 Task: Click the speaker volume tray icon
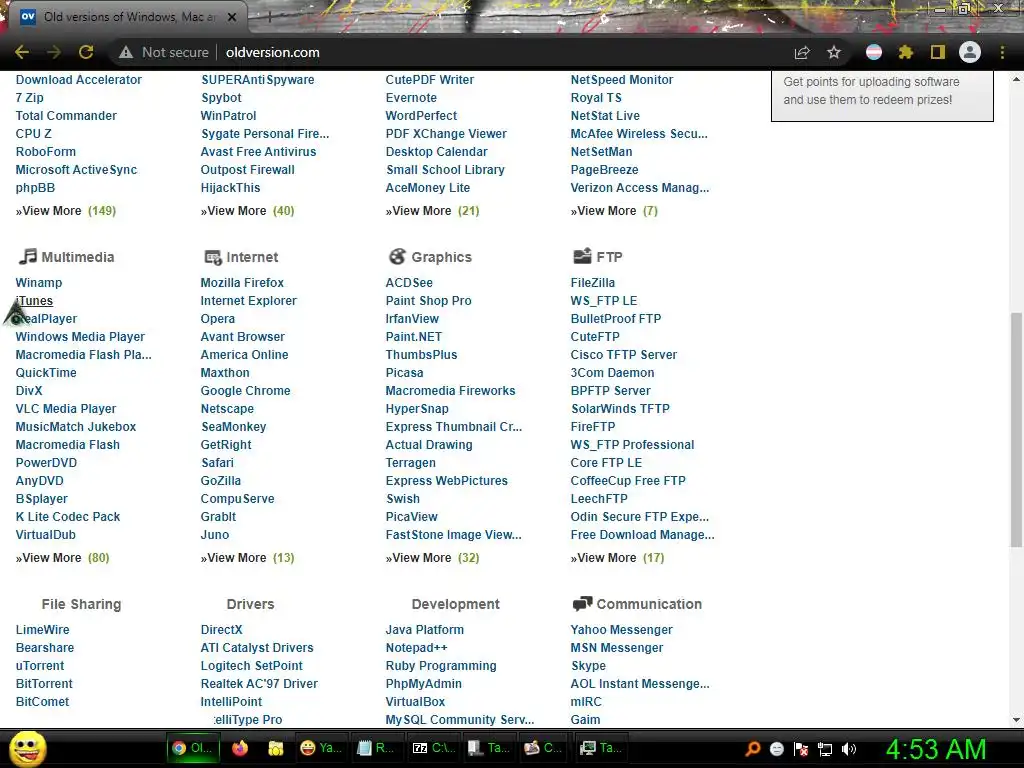(x=849, y=749)
